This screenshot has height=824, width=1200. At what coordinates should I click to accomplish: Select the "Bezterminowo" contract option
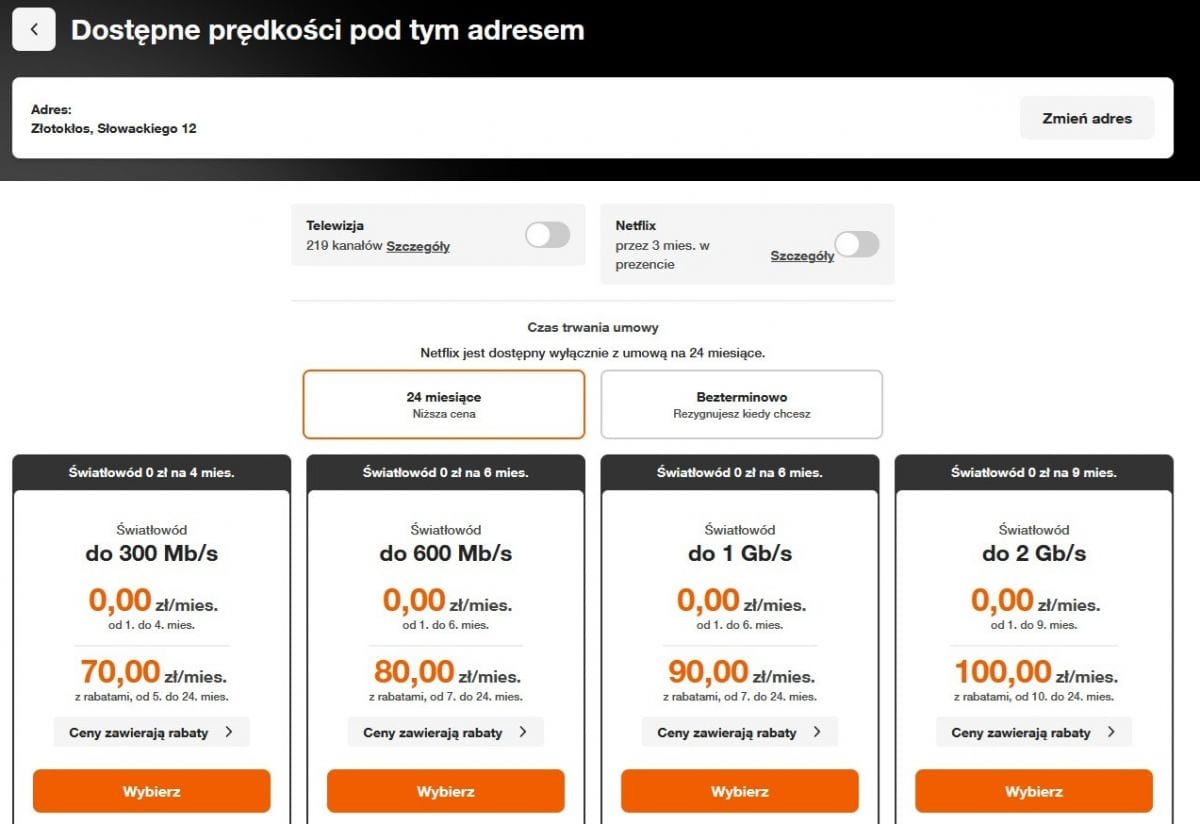[741, 404]
